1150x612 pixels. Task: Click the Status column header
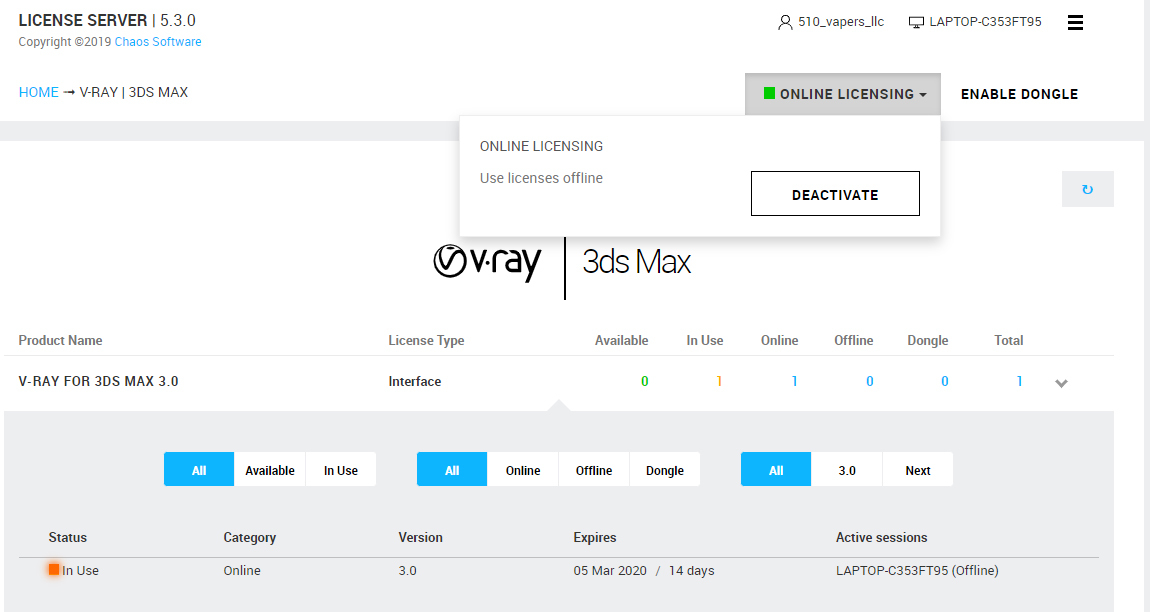click(x=67, y=537)
